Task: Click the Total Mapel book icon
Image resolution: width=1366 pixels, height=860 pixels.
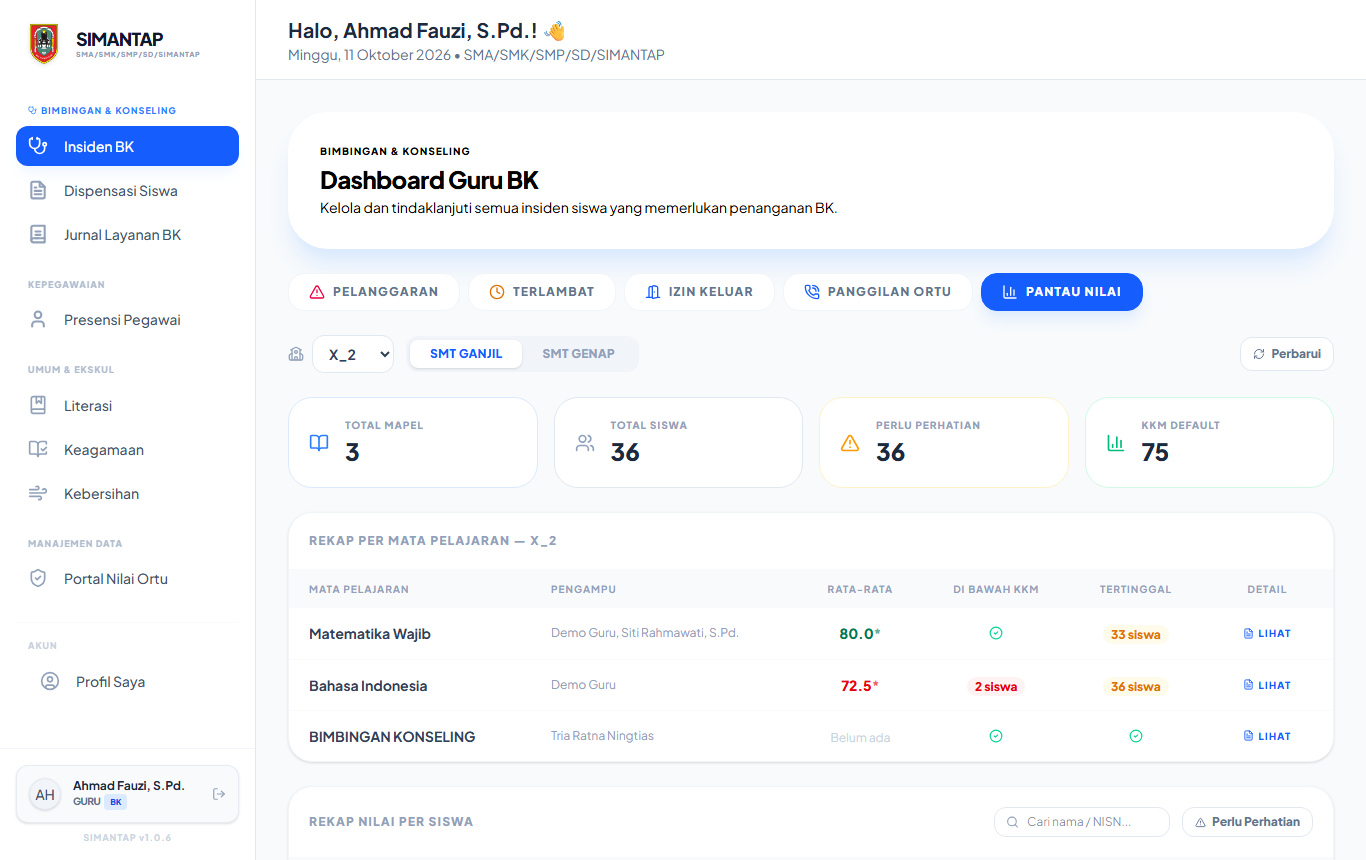Action: click(x=319, y=443)
